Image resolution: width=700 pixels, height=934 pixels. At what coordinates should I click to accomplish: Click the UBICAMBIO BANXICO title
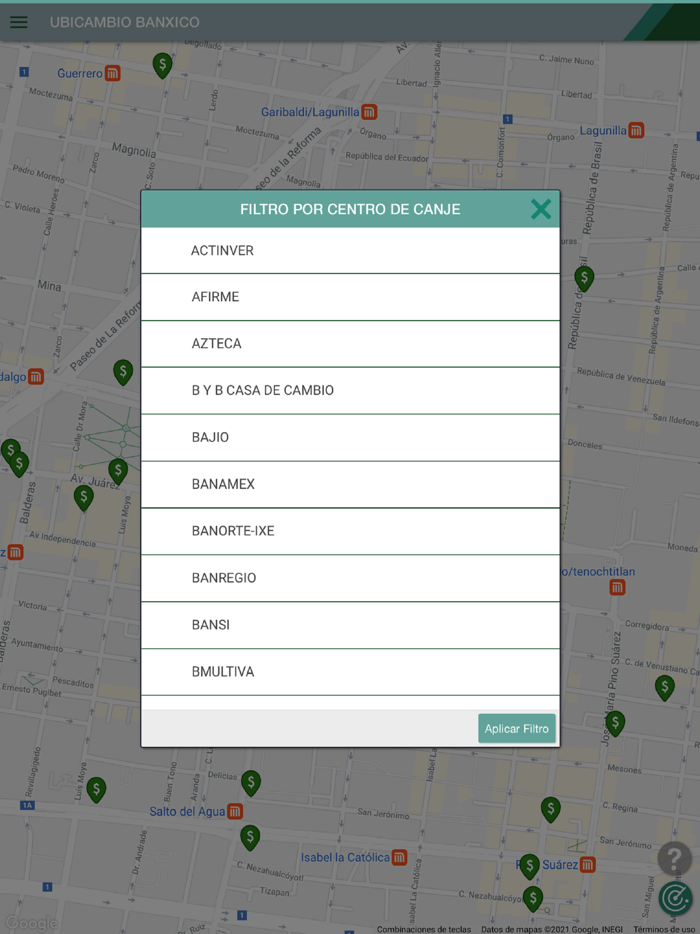(x=125, y=22)
